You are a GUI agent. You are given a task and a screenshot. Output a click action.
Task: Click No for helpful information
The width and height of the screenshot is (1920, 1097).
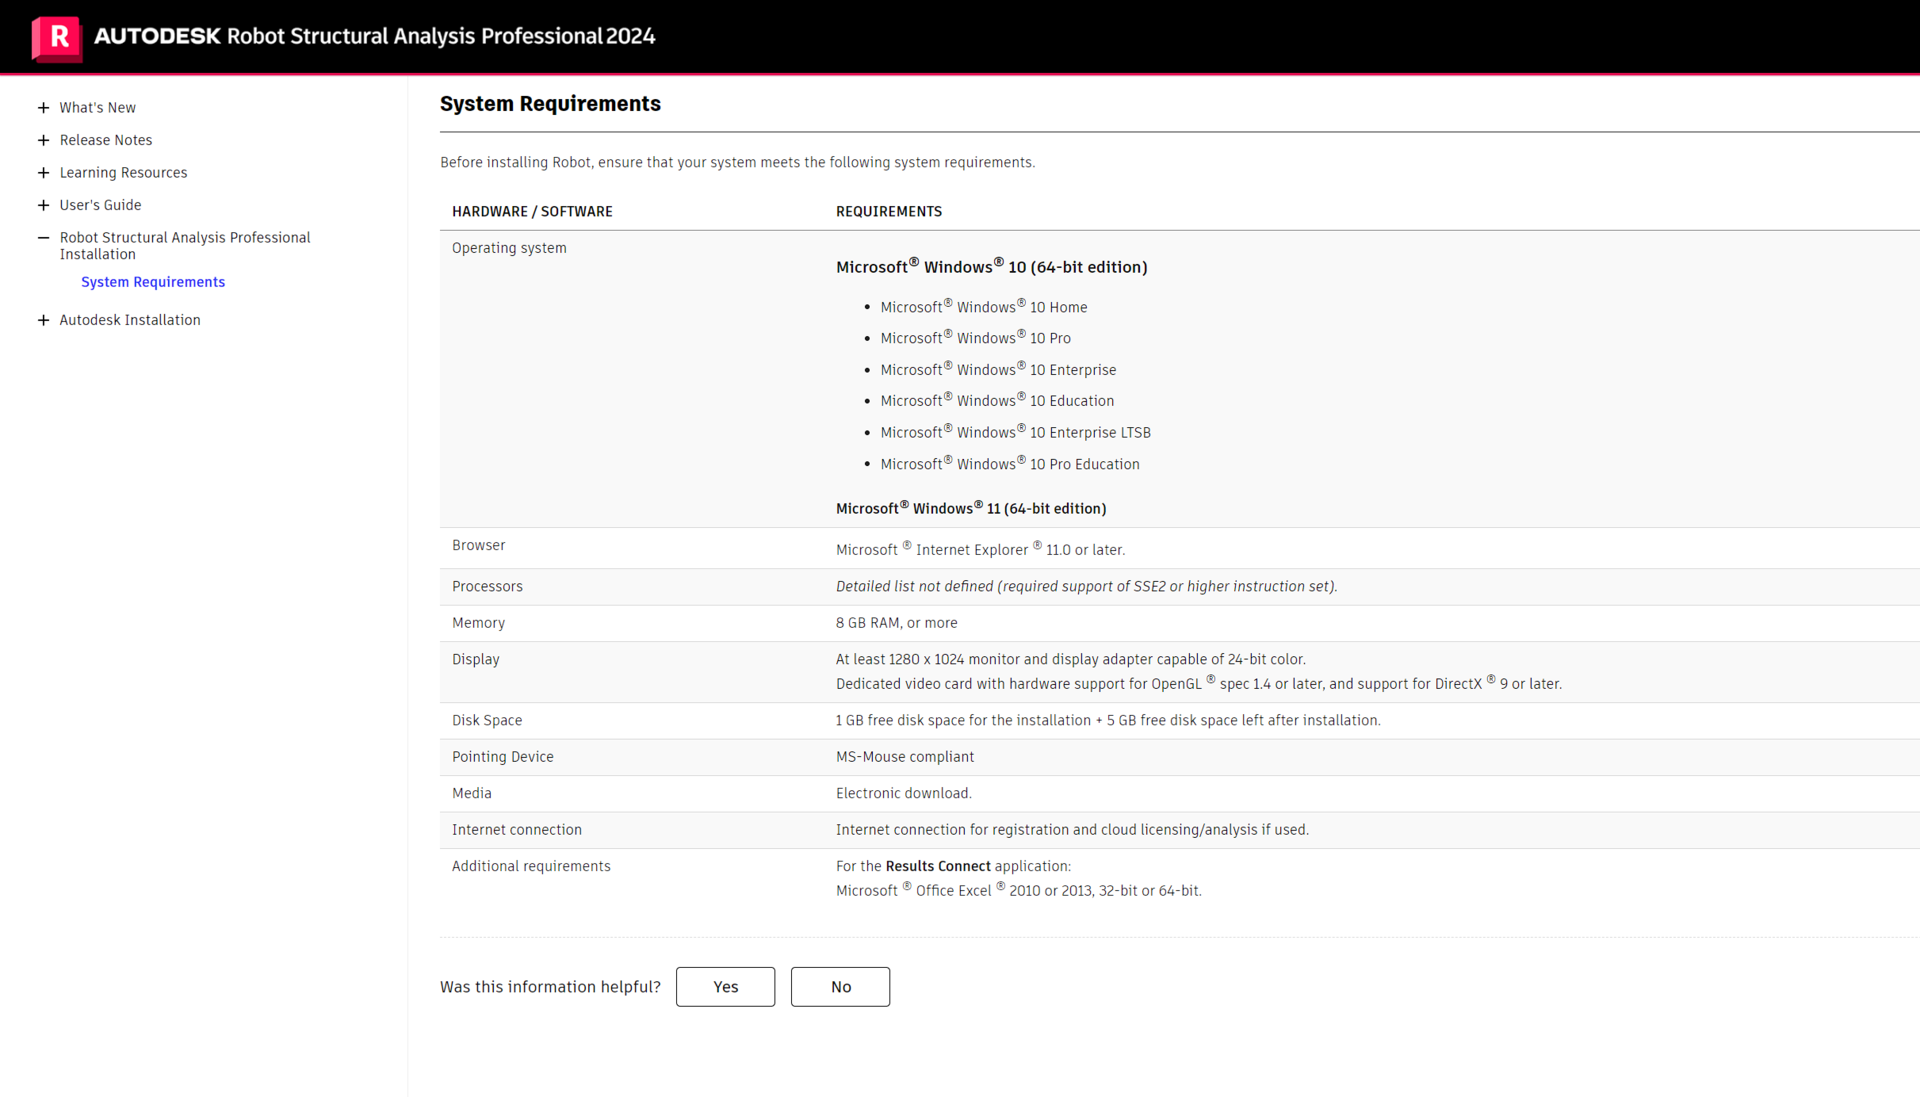(x=840, y=987)
